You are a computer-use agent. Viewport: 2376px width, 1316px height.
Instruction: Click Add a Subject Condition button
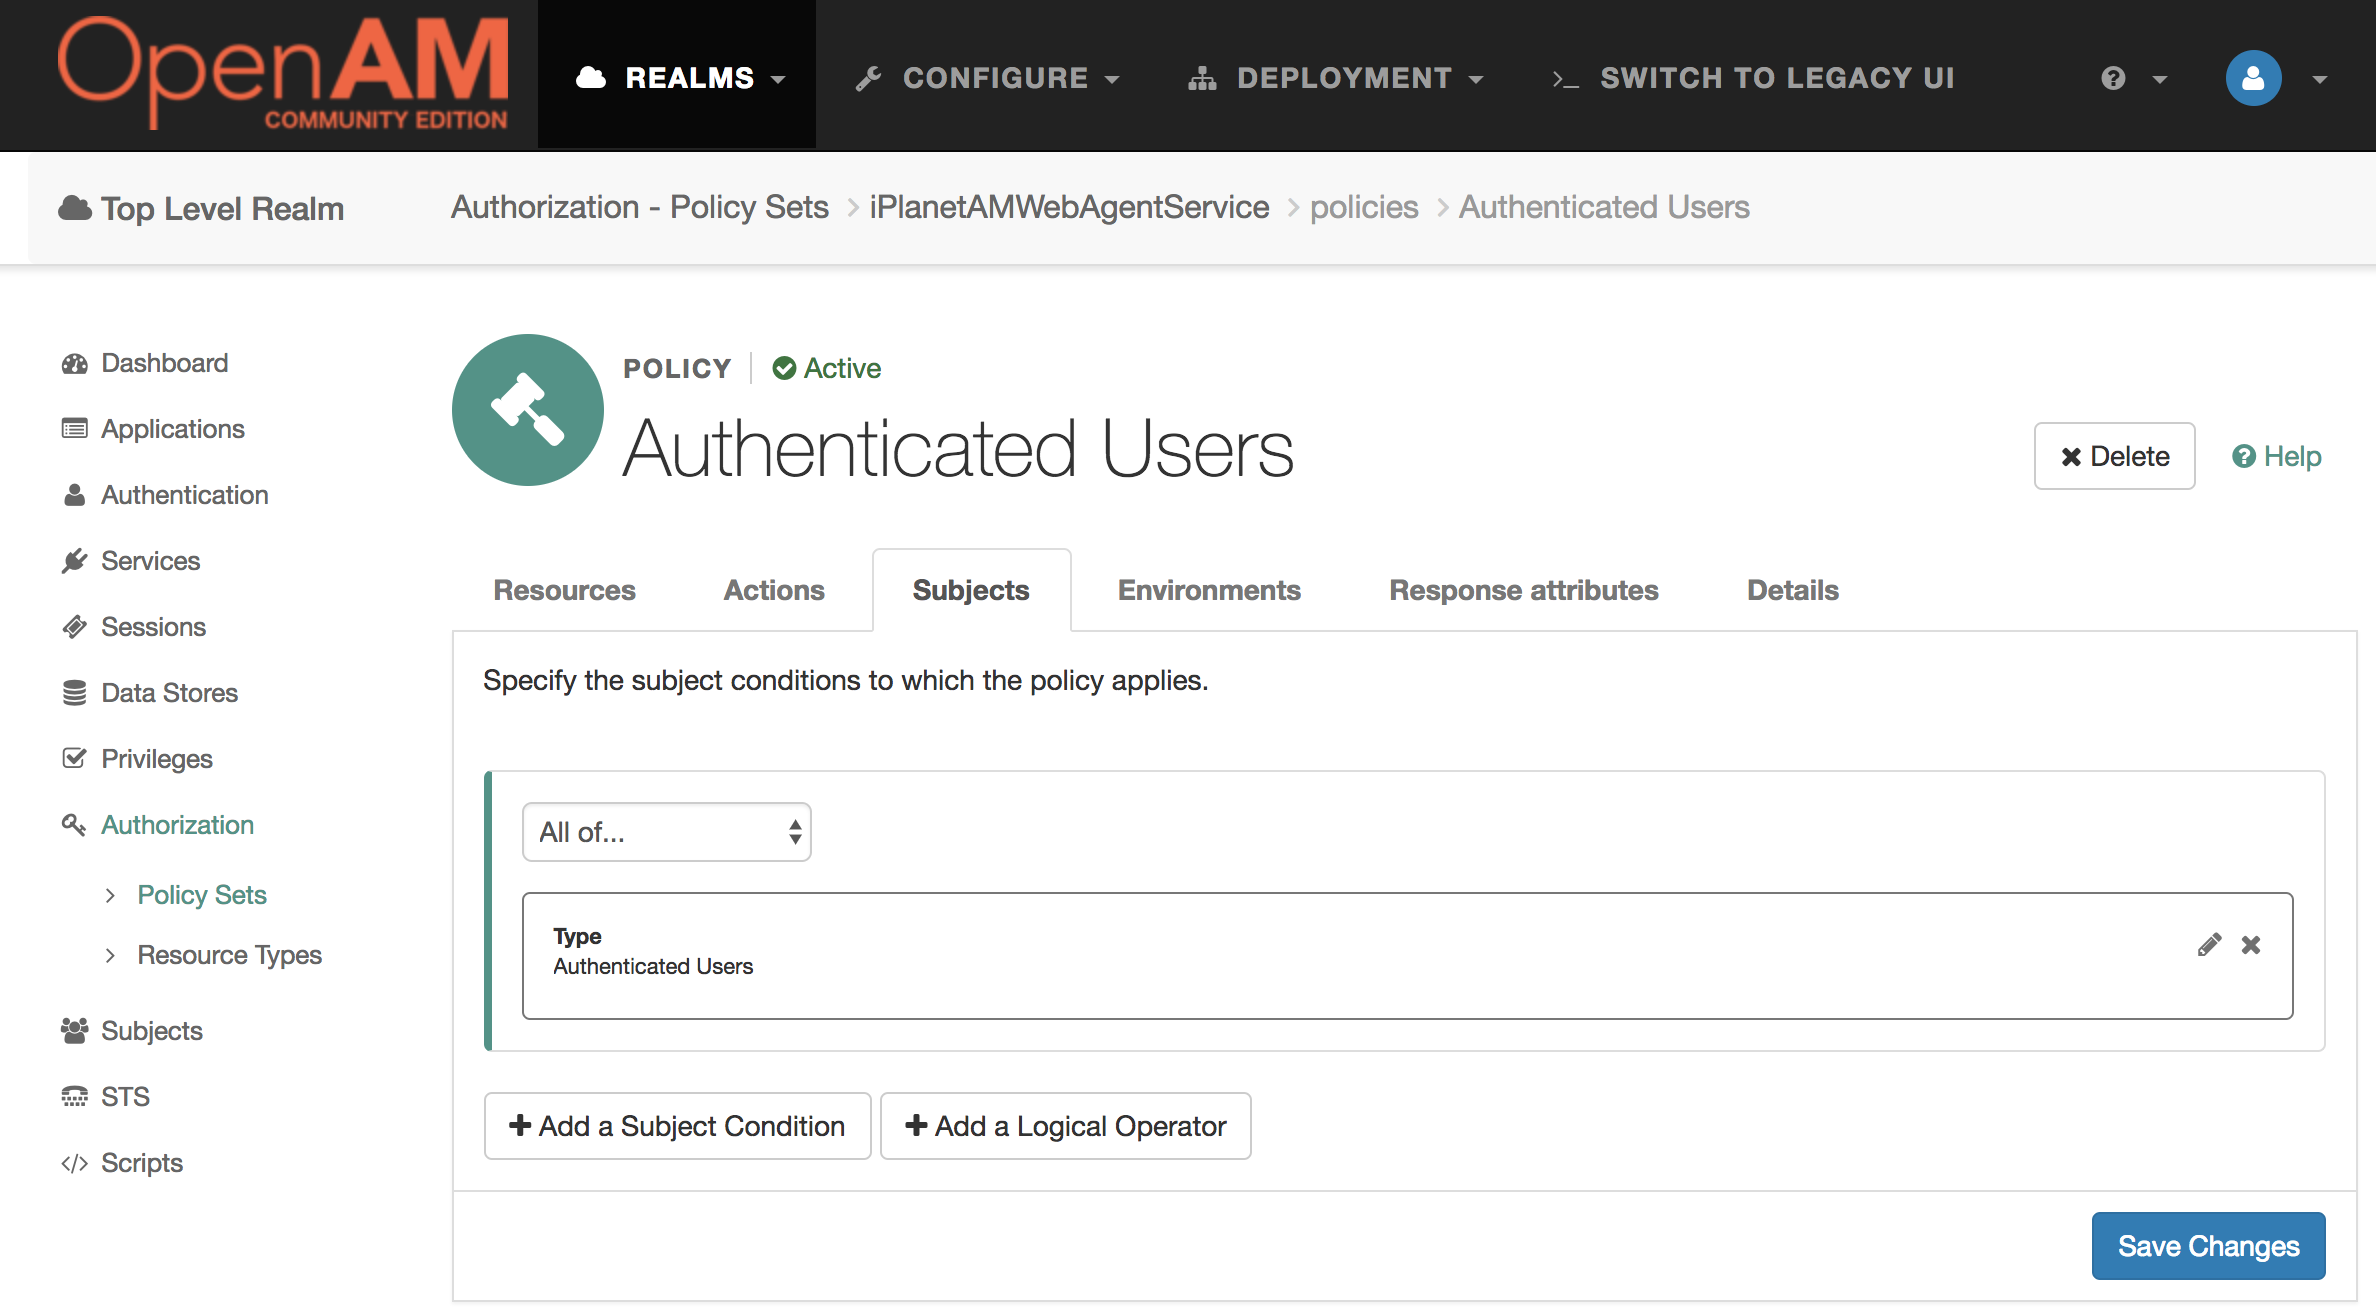tap(676, 1125)
